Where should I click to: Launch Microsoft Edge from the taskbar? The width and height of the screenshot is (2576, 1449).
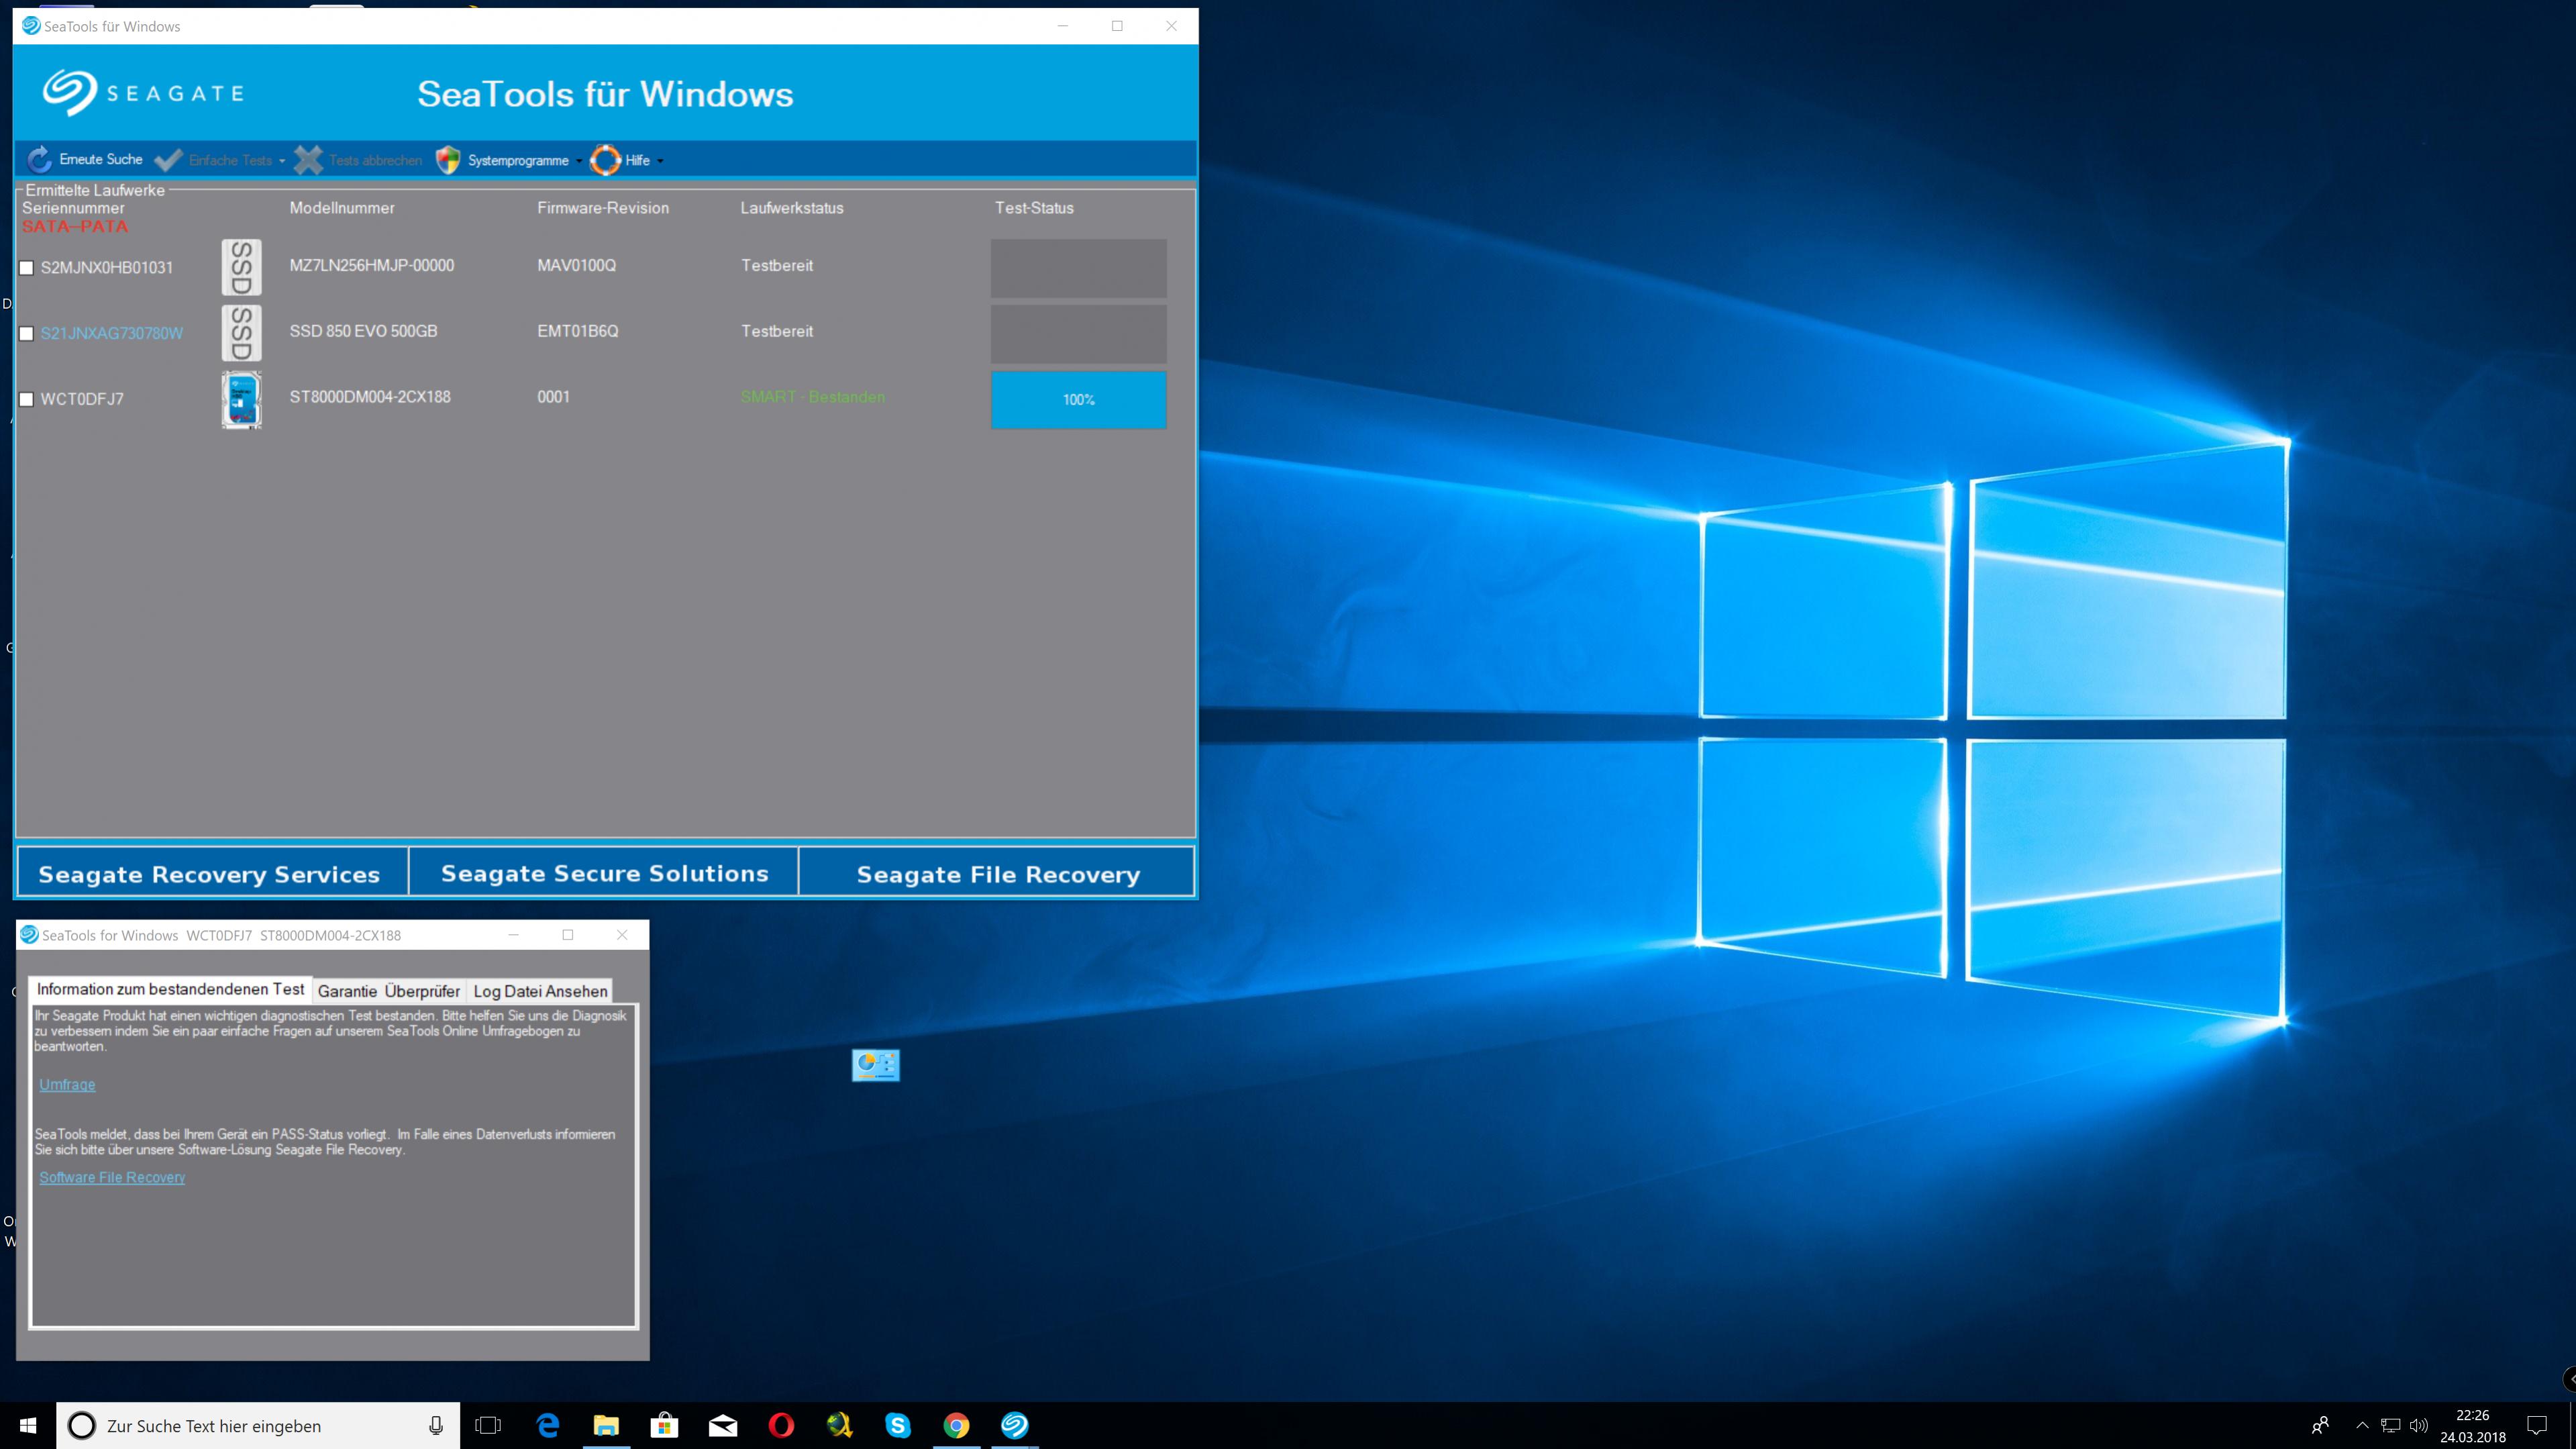point(548,1425)
